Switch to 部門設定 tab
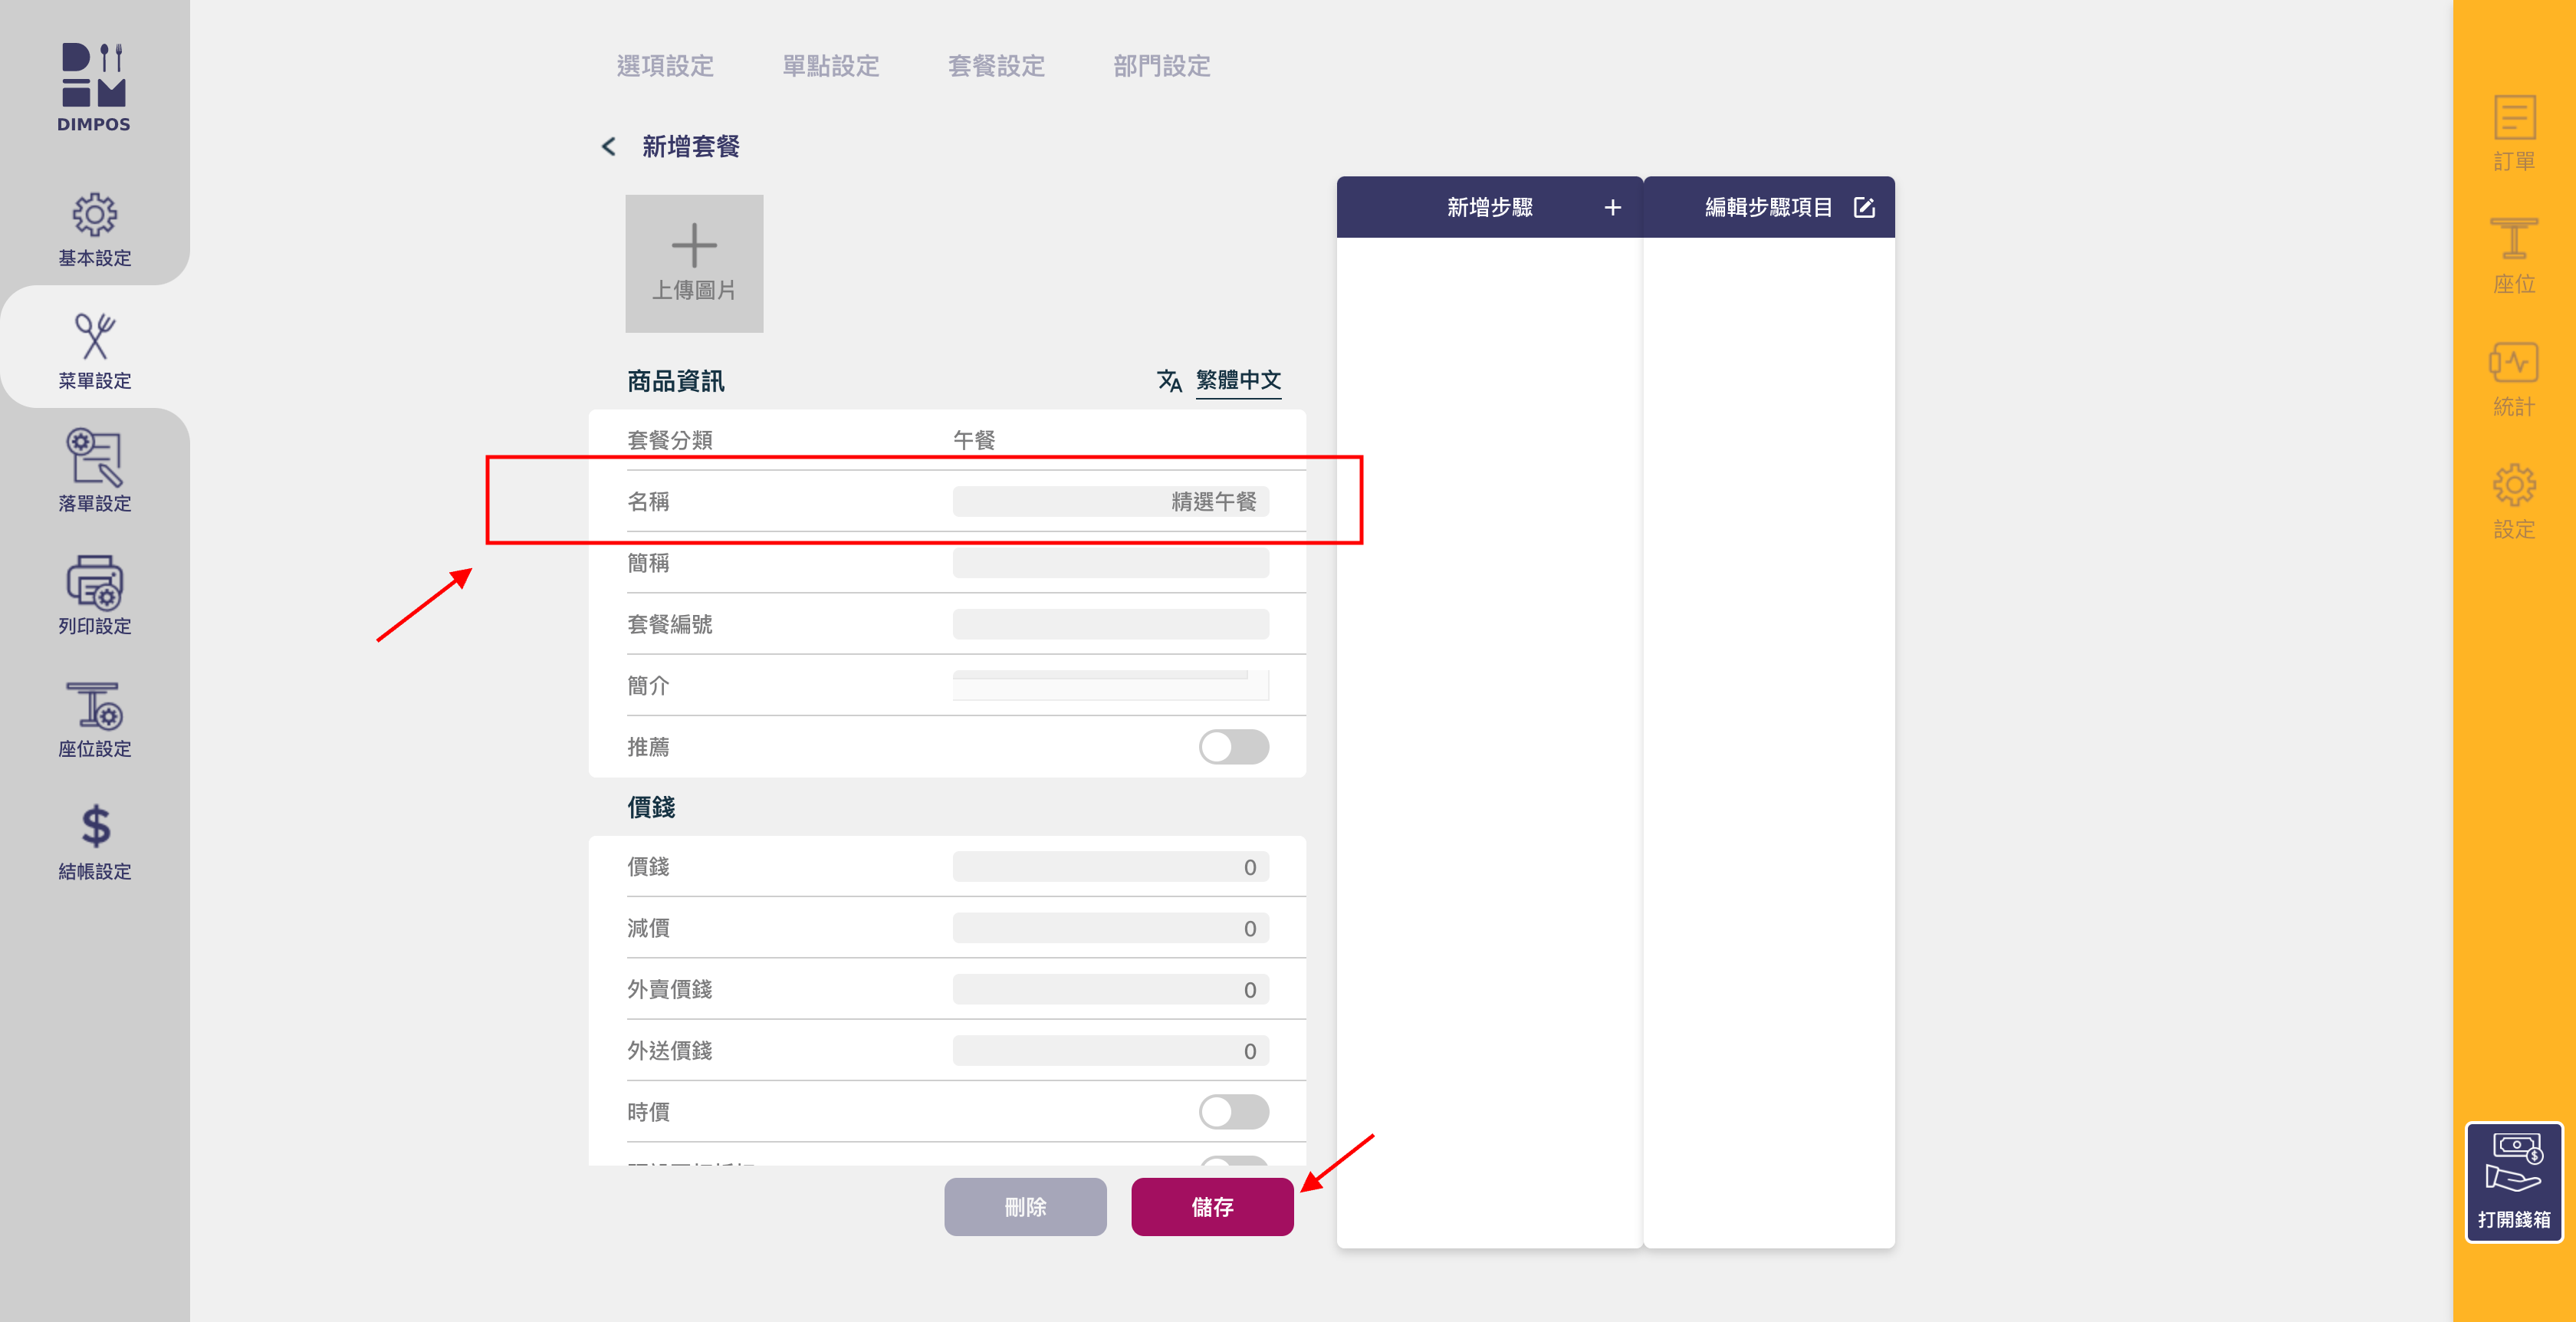Viewport: 2576px width, 1322px height. [1161, 66]
